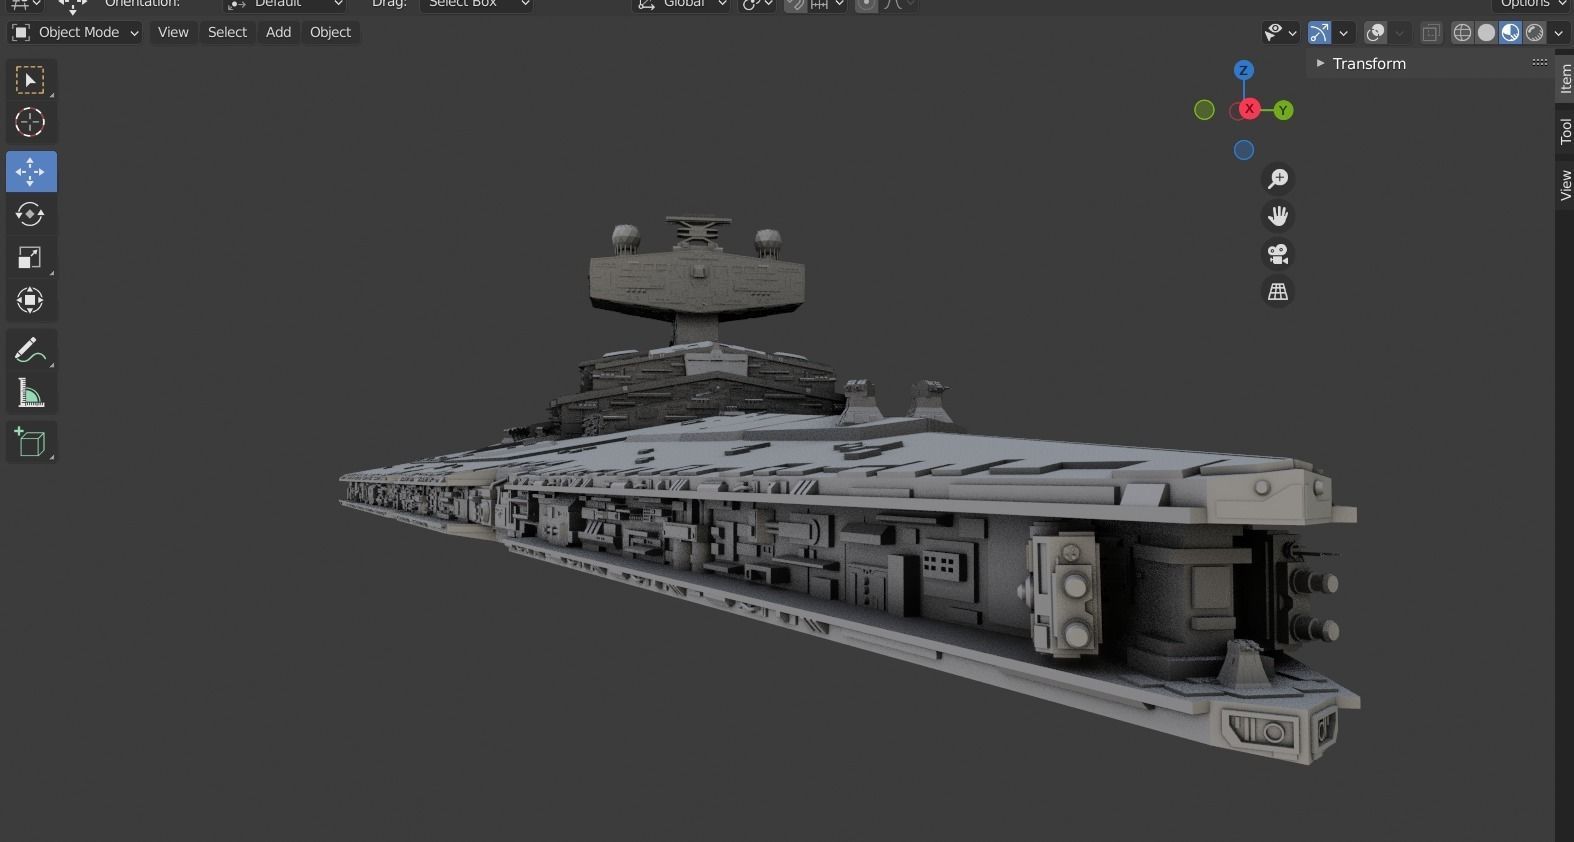Screen dimensions: 1574x842
Task: Switch to the View sidebar tab
Action: [1565, 184]
